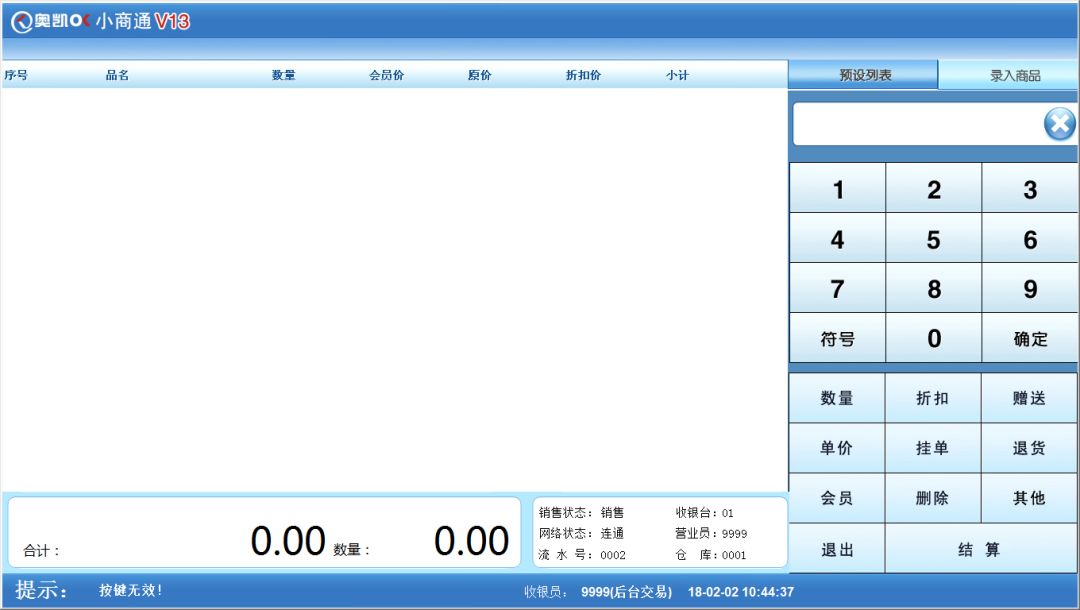Image resolution: width=1080 pixels, height=610 pixels.
Task: Click the 符号 key
Action: [x=838, y=338]
